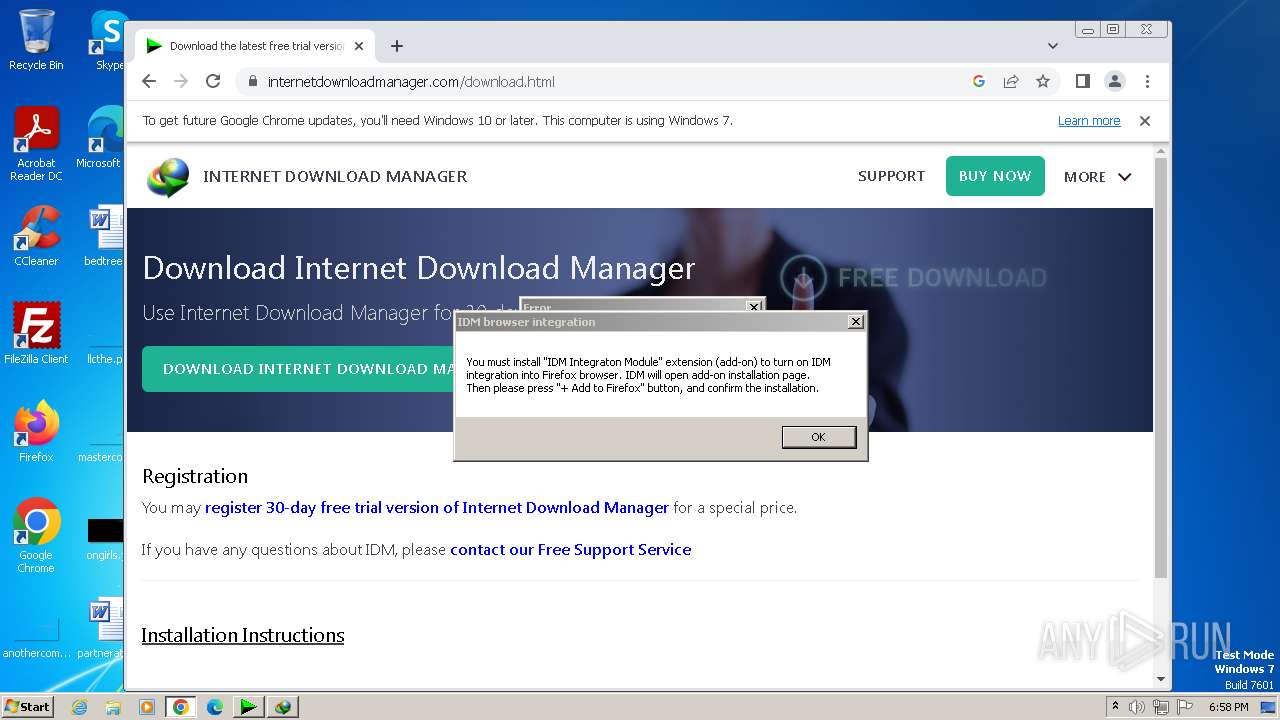Image resolution: width=1280 pixels, height=720 pixels.
Task: Open Learn more link in update notice
Action: pos(1089,121)
